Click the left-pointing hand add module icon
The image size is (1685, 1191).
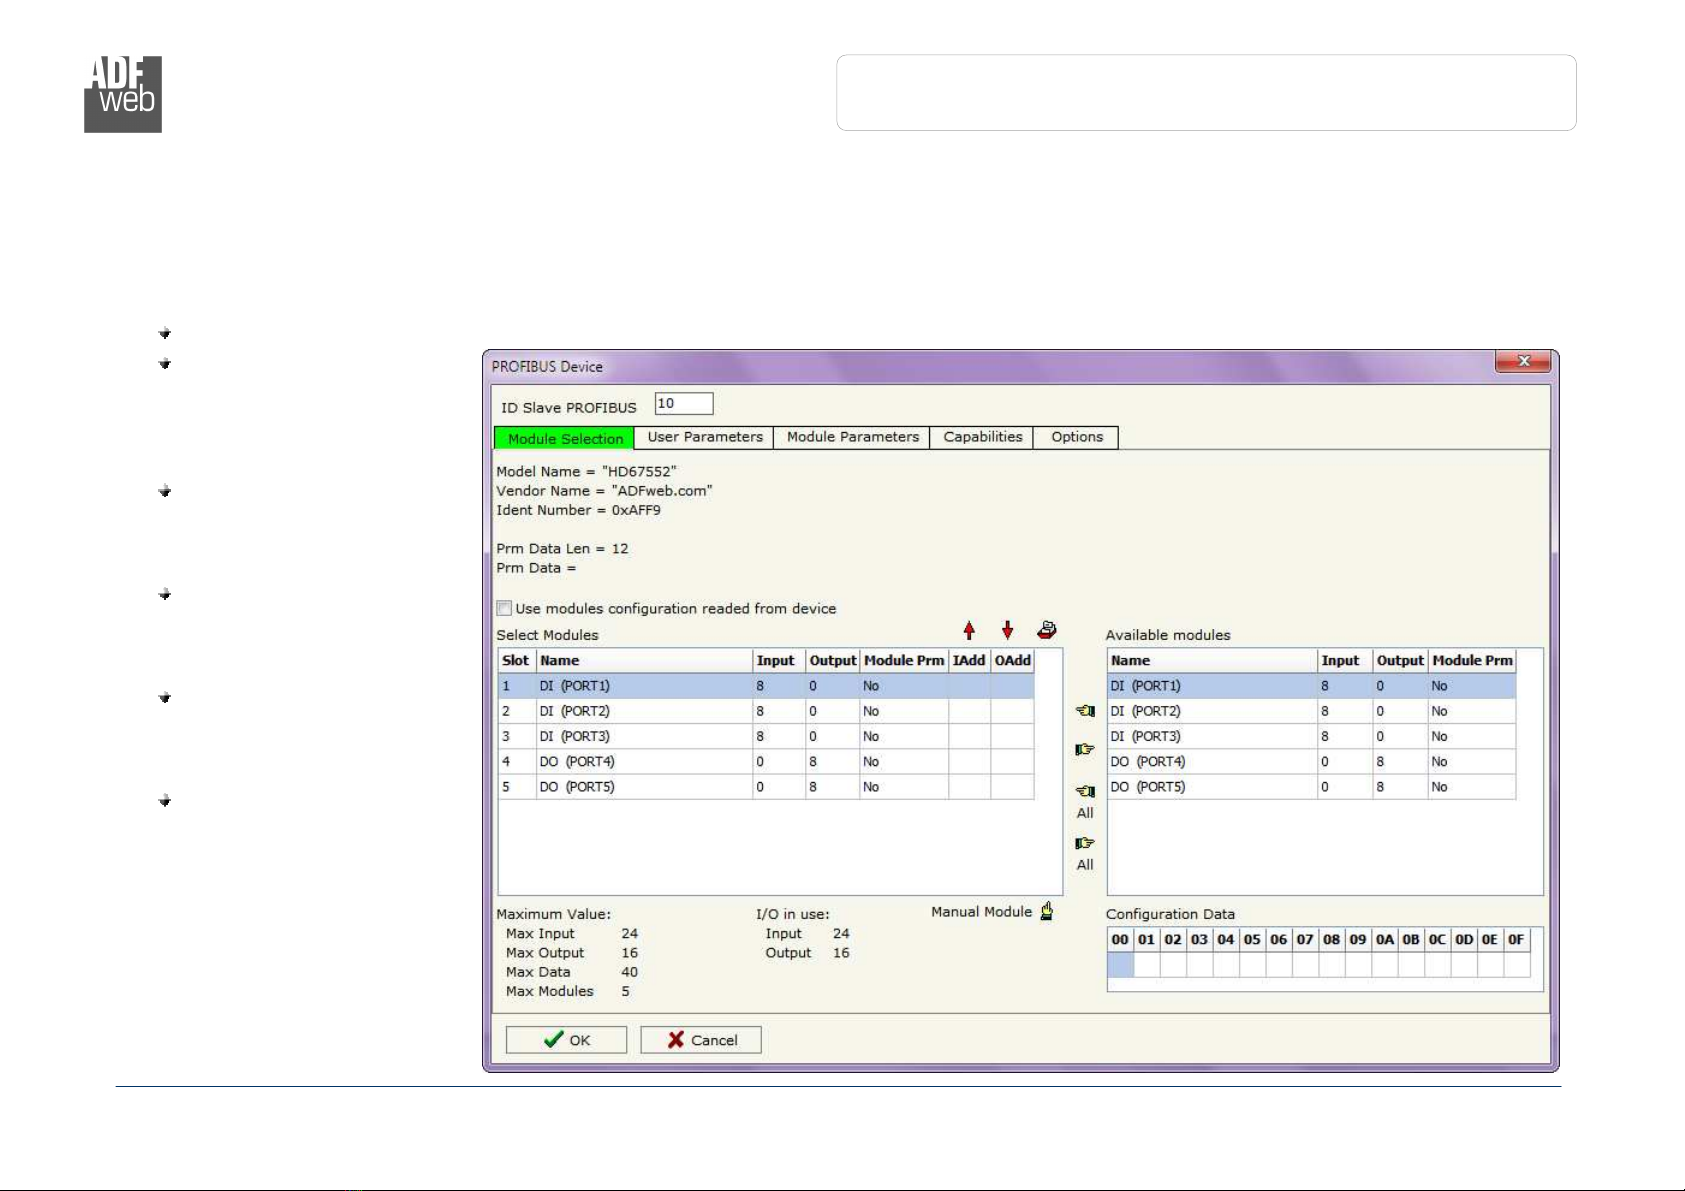point(1085,711)
